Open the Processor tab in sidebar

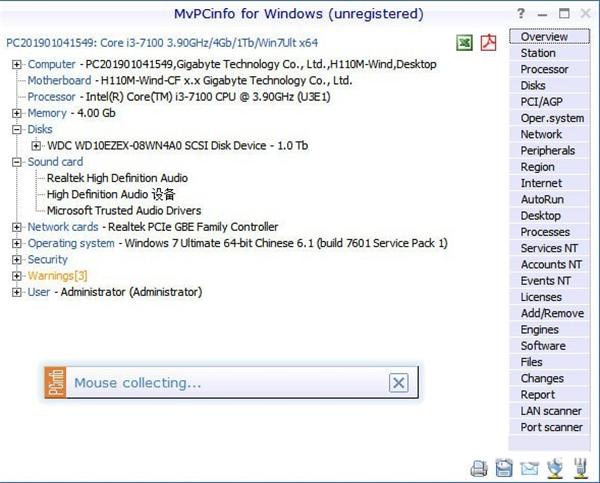point(549,69)
